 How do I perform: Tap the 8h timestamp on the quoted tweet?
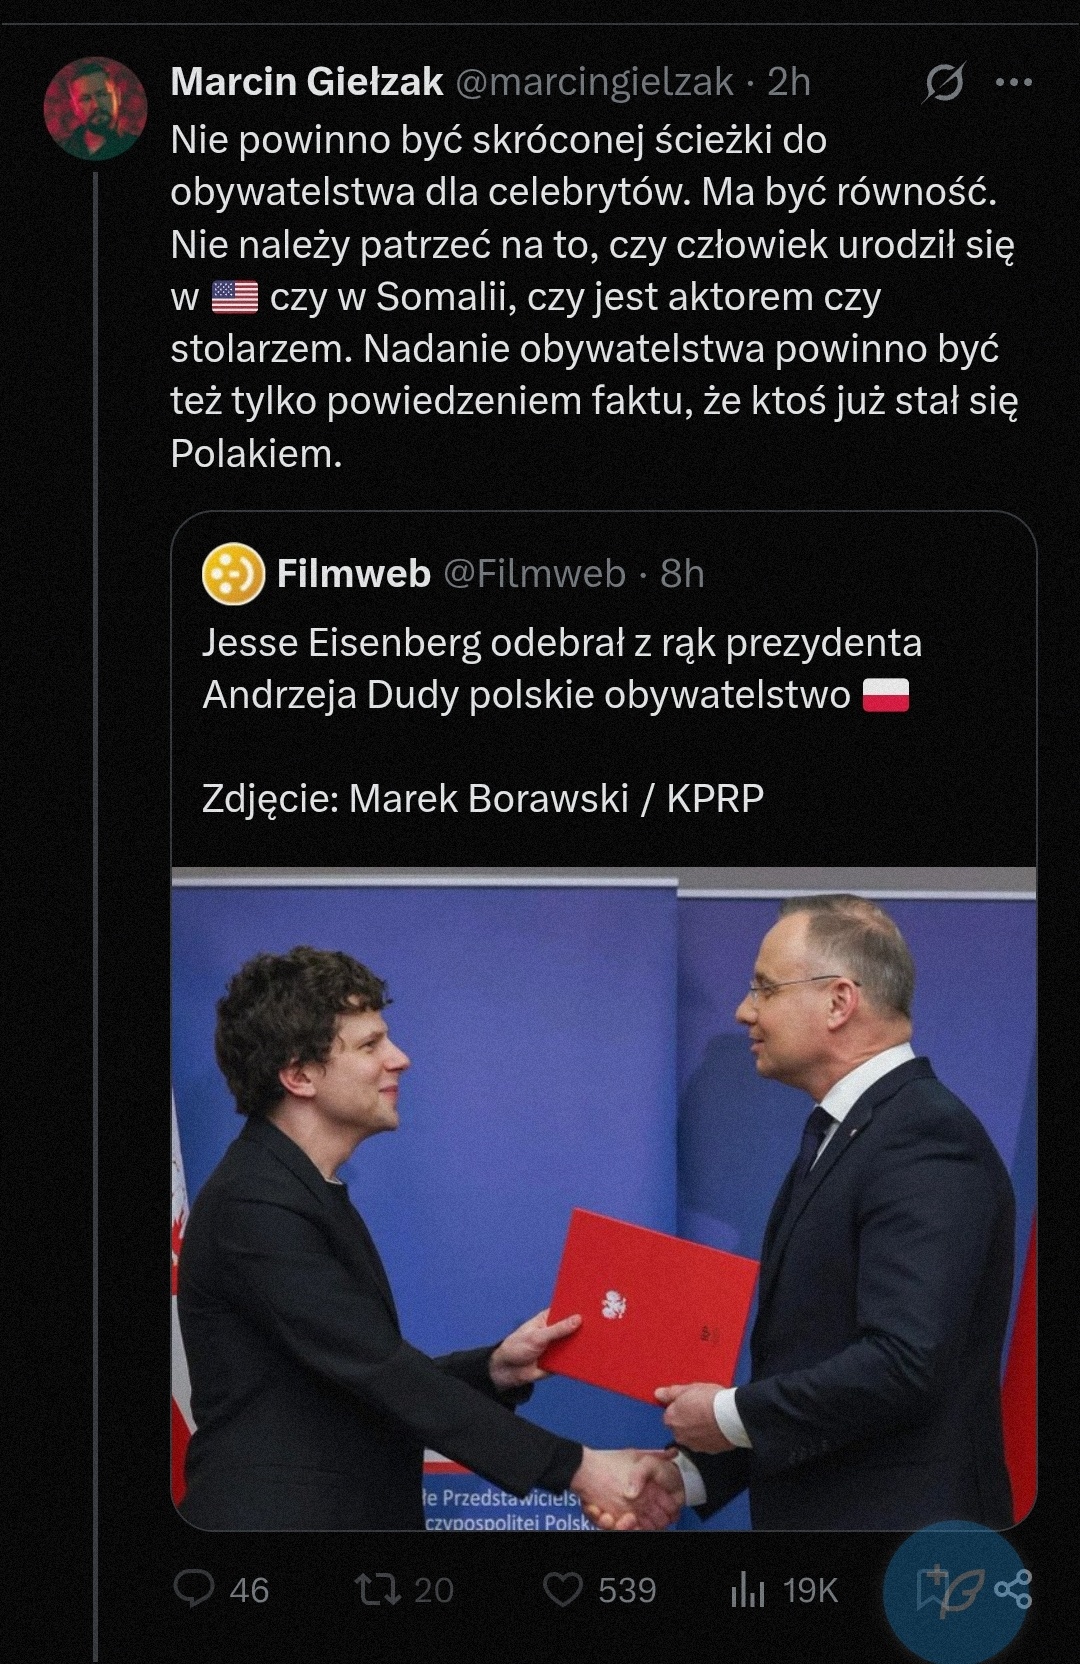pos(682,574)
